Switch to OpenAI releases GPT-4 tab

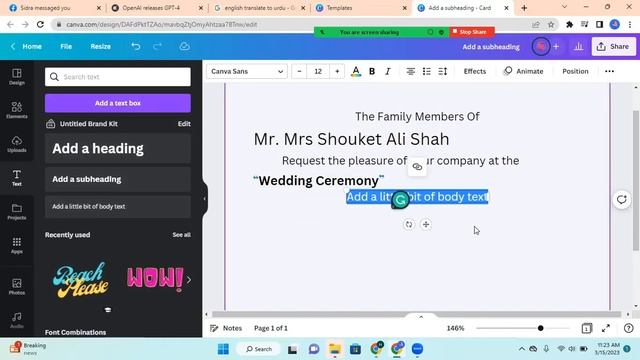tap(156, 8)
